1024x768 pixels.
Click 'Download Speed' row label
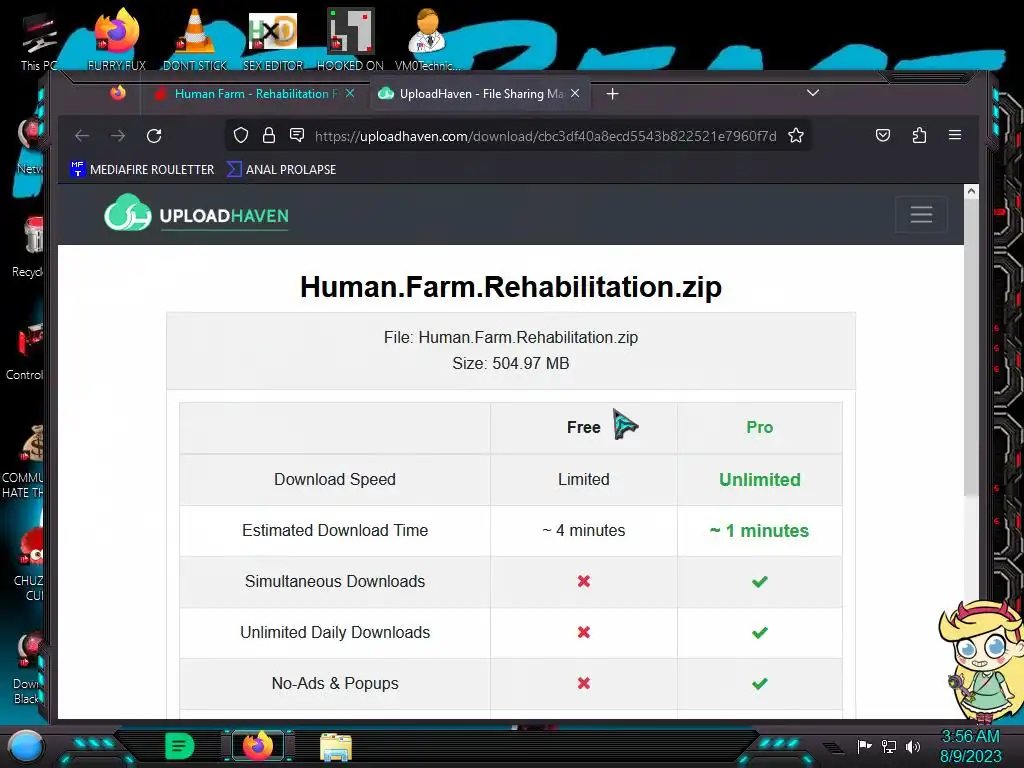click(x=335, y=479)
